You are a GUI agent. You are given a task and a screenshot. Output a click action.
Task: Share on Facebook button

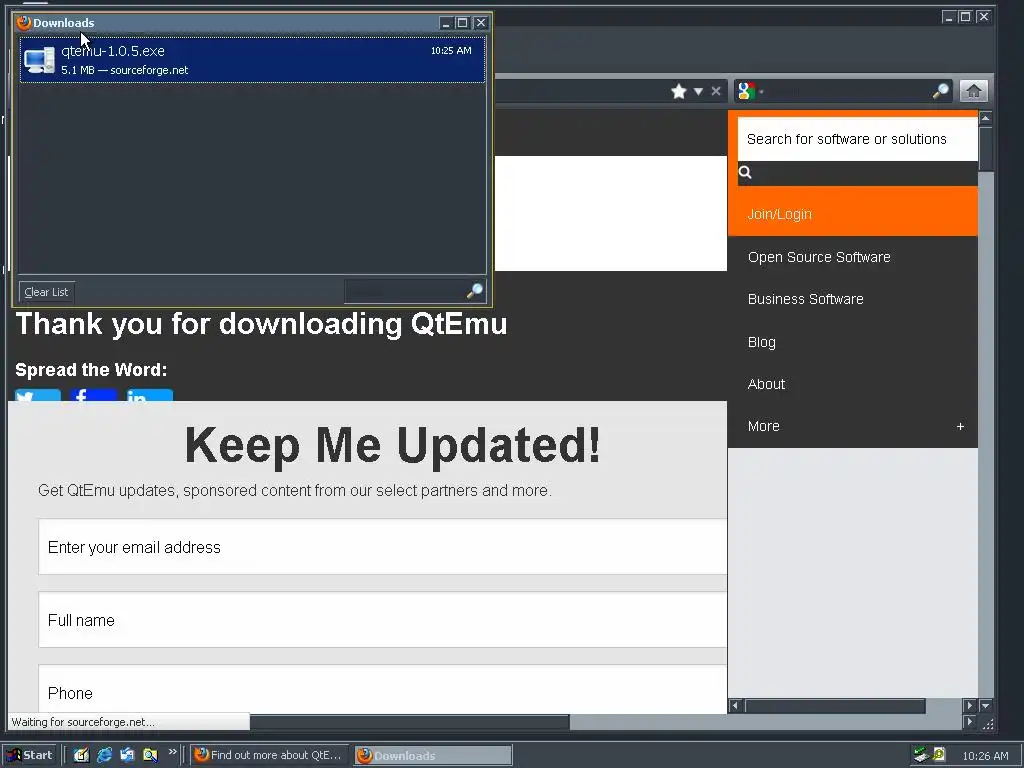pos(94,395)
